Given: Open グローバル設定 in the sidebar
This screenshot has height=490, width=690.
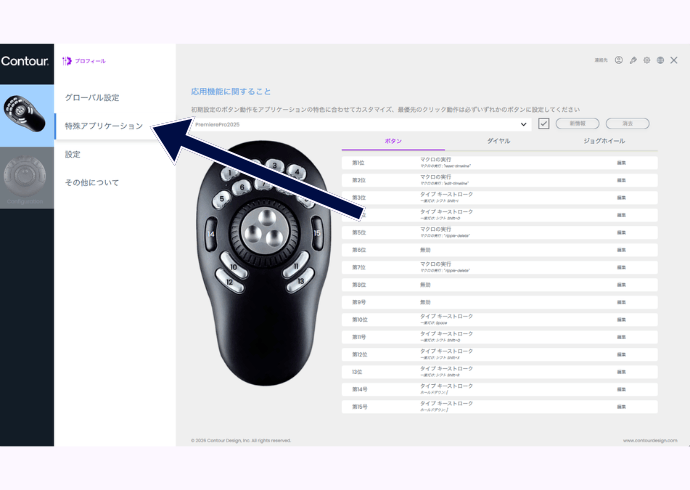Looking at the screenshot, I should (x=92, y=98).
